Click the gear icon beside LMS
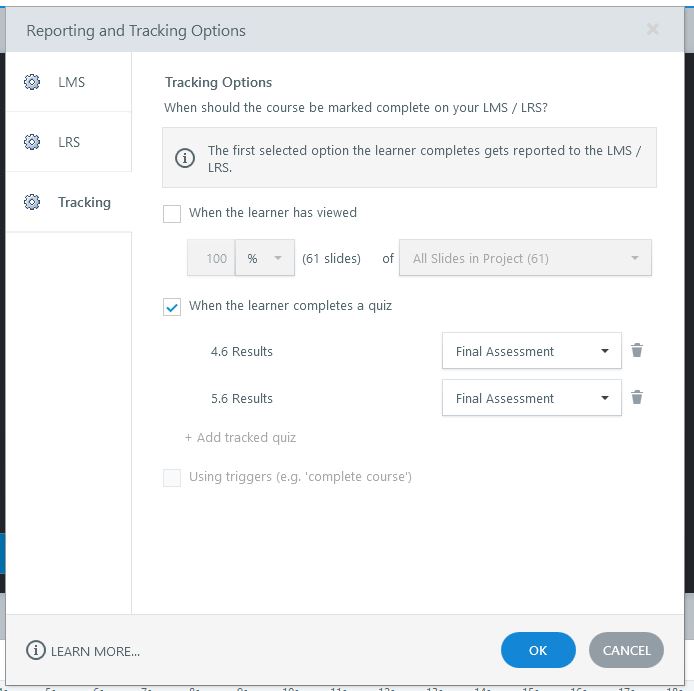694x691 pixels. pos(32,82)
